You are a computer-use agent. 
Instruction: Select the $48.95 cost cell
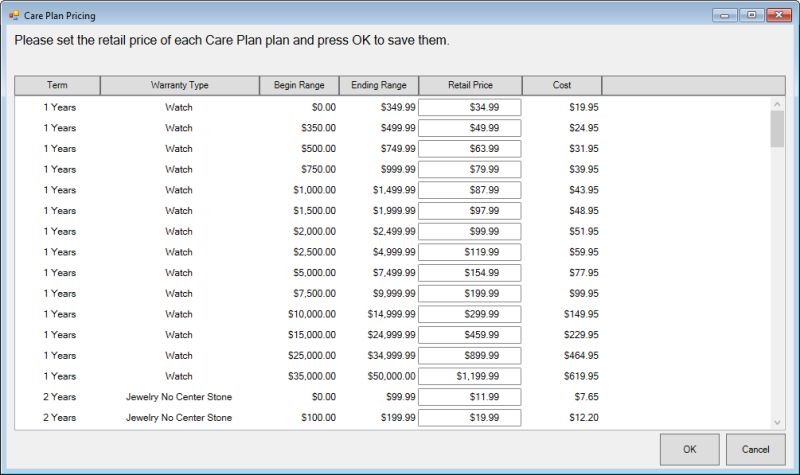point(584,211)
